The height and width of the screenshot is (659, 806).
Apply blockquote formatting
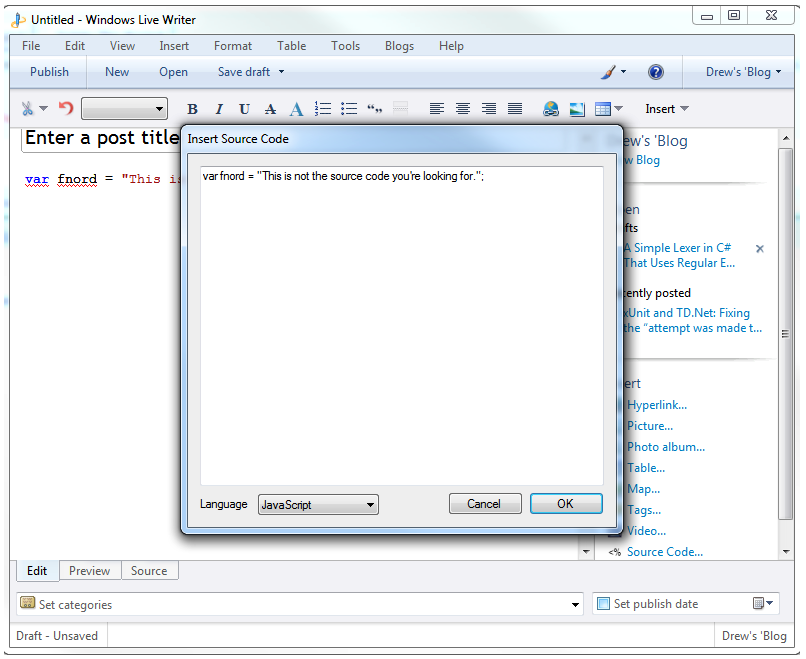pos(375,108)
